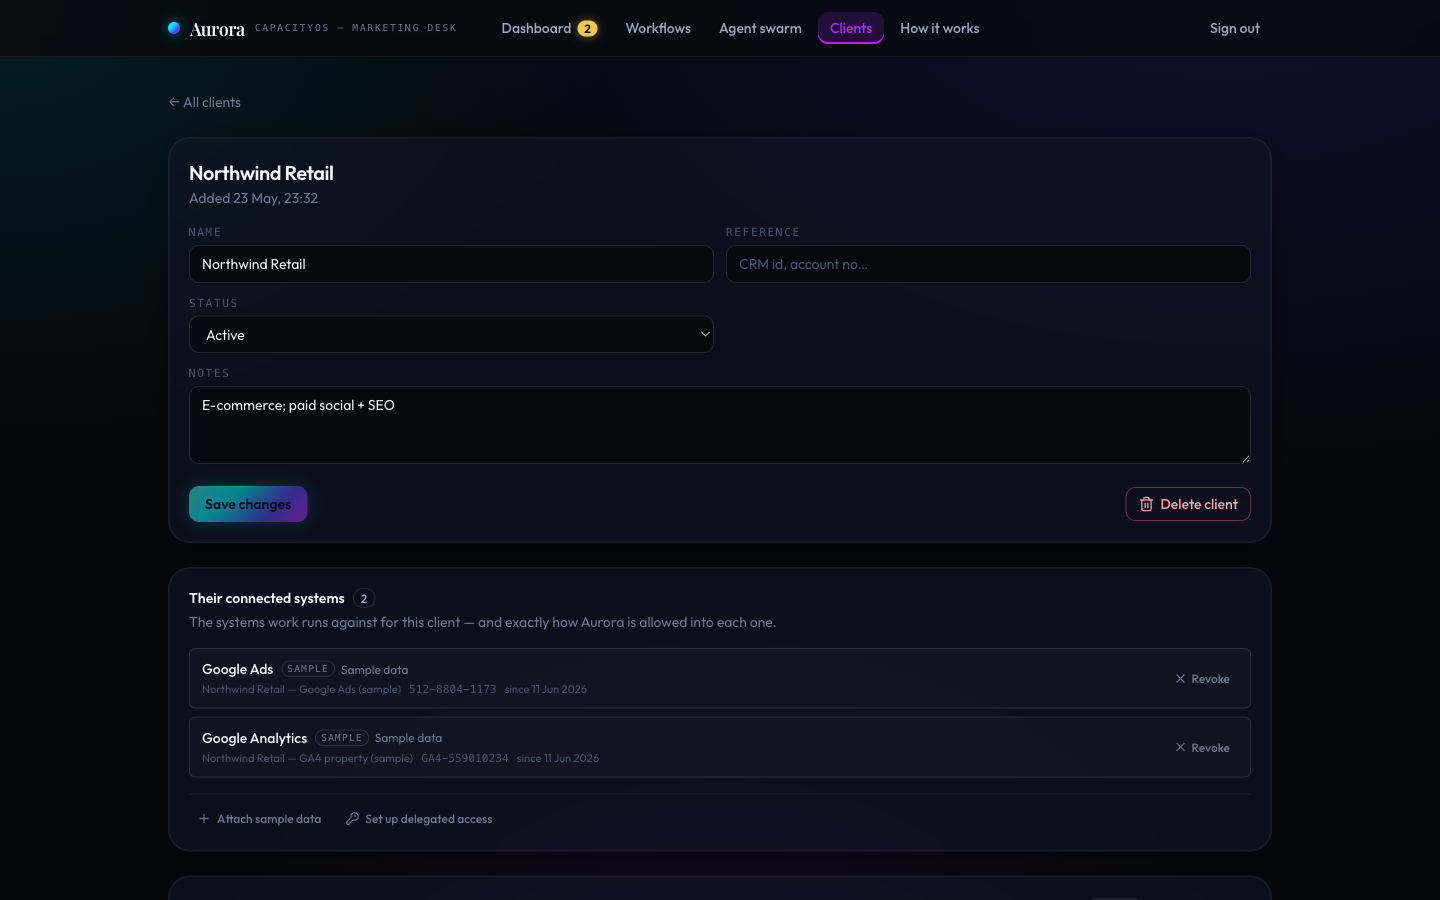This screenshot has width=1440, height=900.
Task: Click the Northwind Retail page heading
Action: click(262, 173)
